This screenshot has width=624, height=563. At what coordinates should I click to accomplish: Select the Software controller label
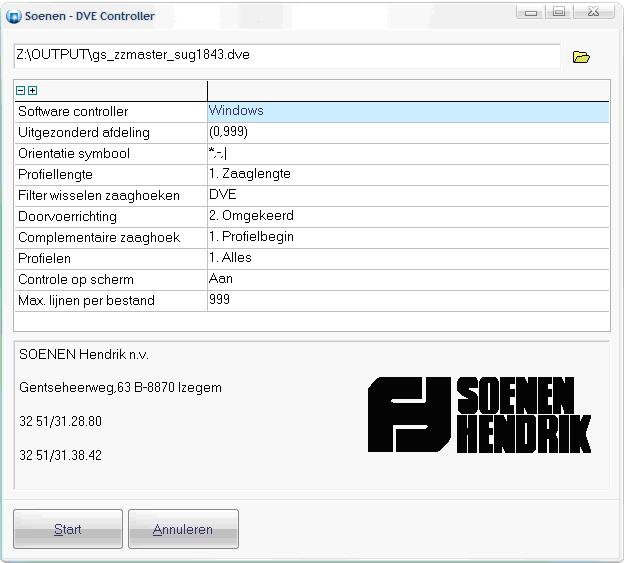point(73,111)
